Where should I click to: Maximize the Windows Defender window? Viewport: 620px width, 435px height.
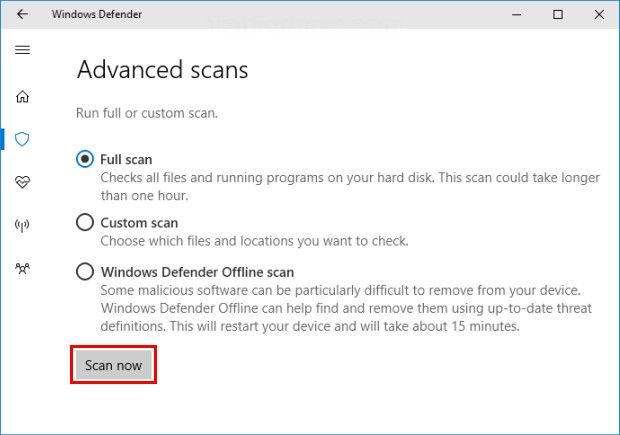[558, 15]
